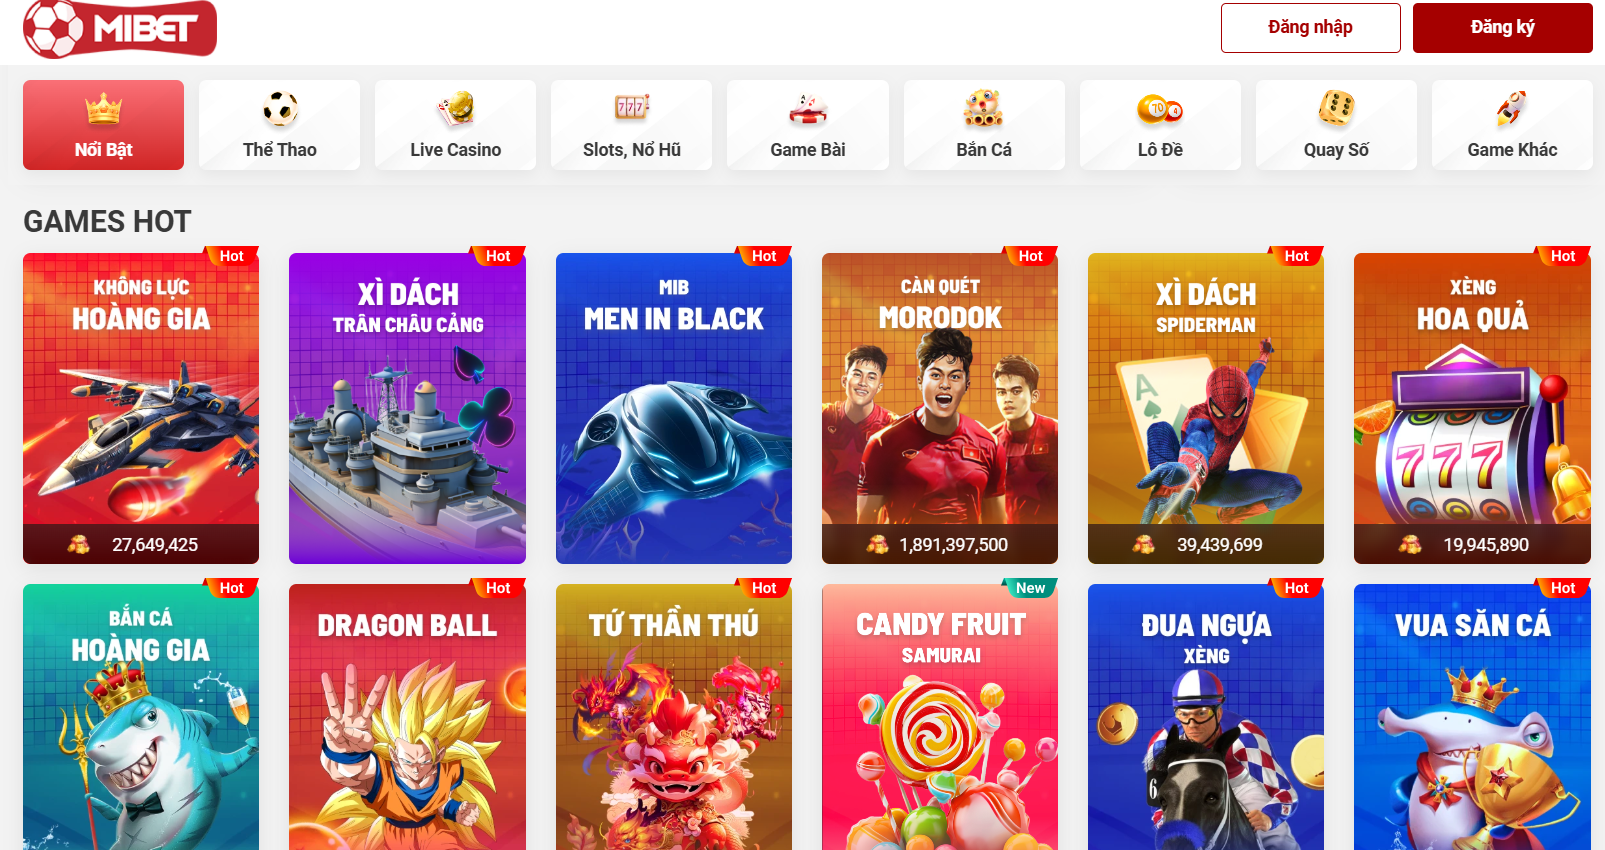Image resolution: width=1605 pixels, height=850 pixels.
Task: Open Xì Dách Spiderman game card
Action: (1206, 408)
